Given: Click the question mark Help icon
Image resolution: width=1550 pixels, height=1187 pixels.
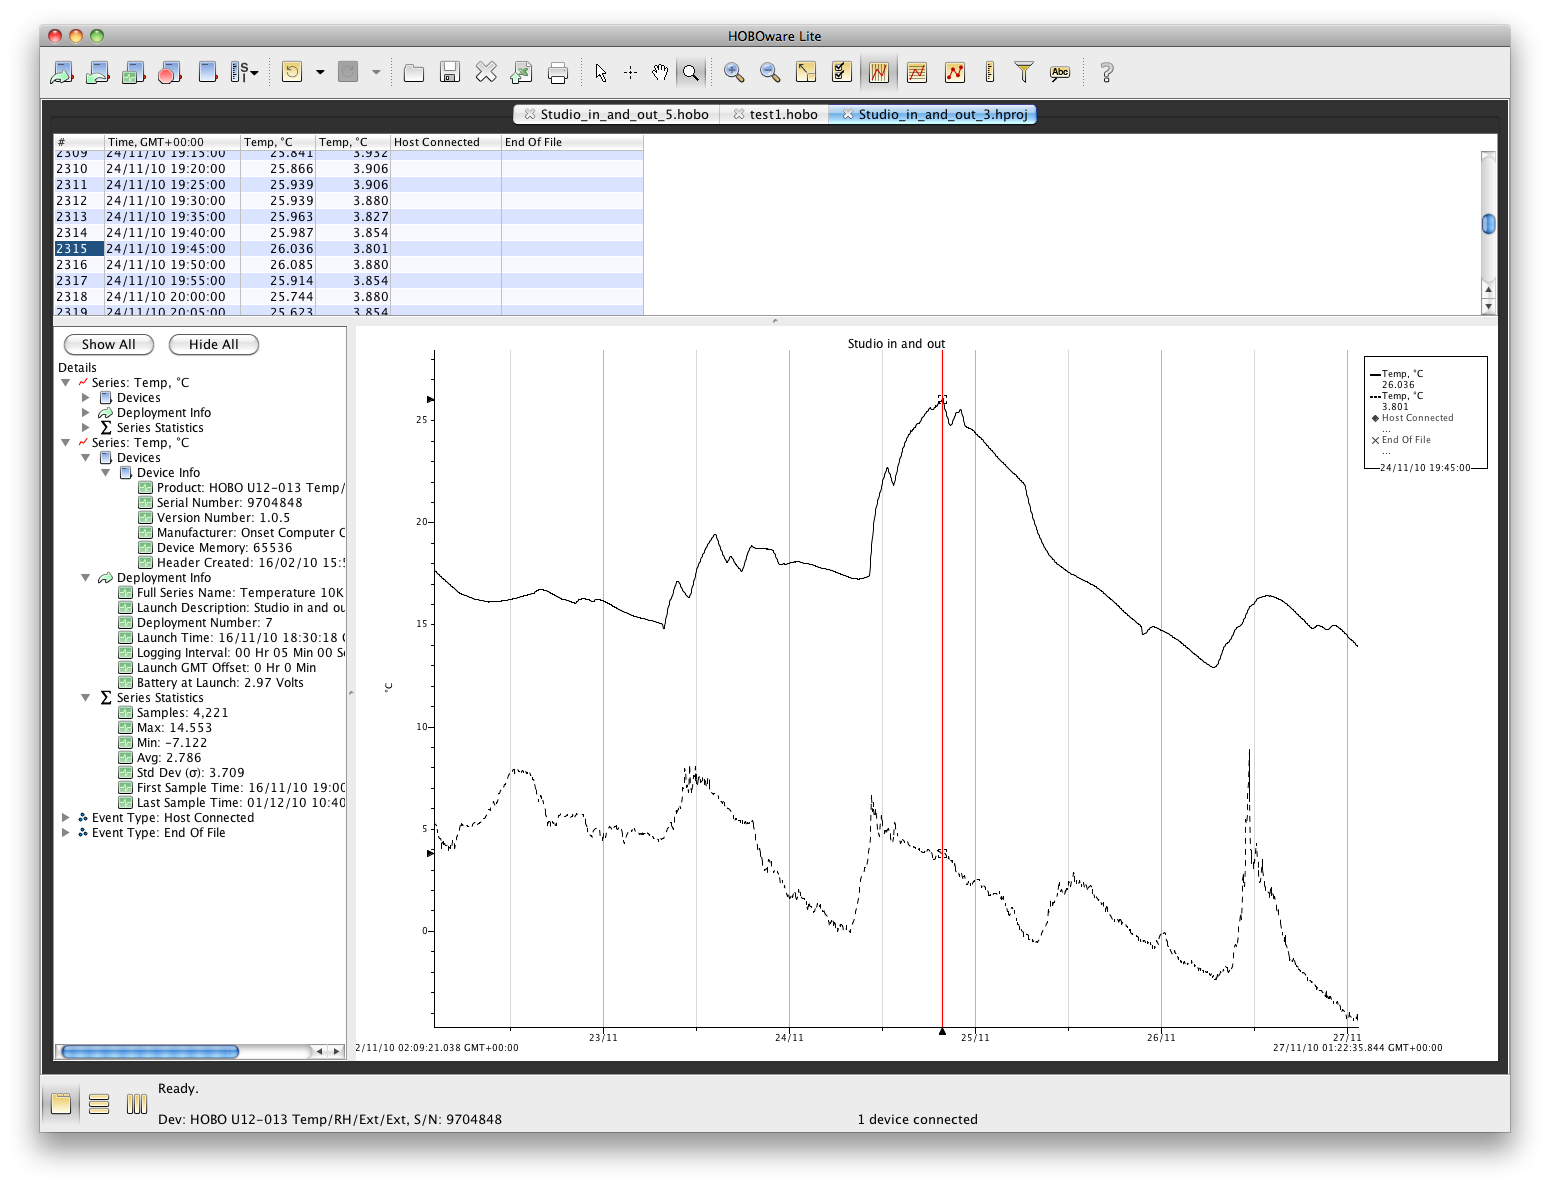Looking at the screenshot, I should pos(1106,72).
